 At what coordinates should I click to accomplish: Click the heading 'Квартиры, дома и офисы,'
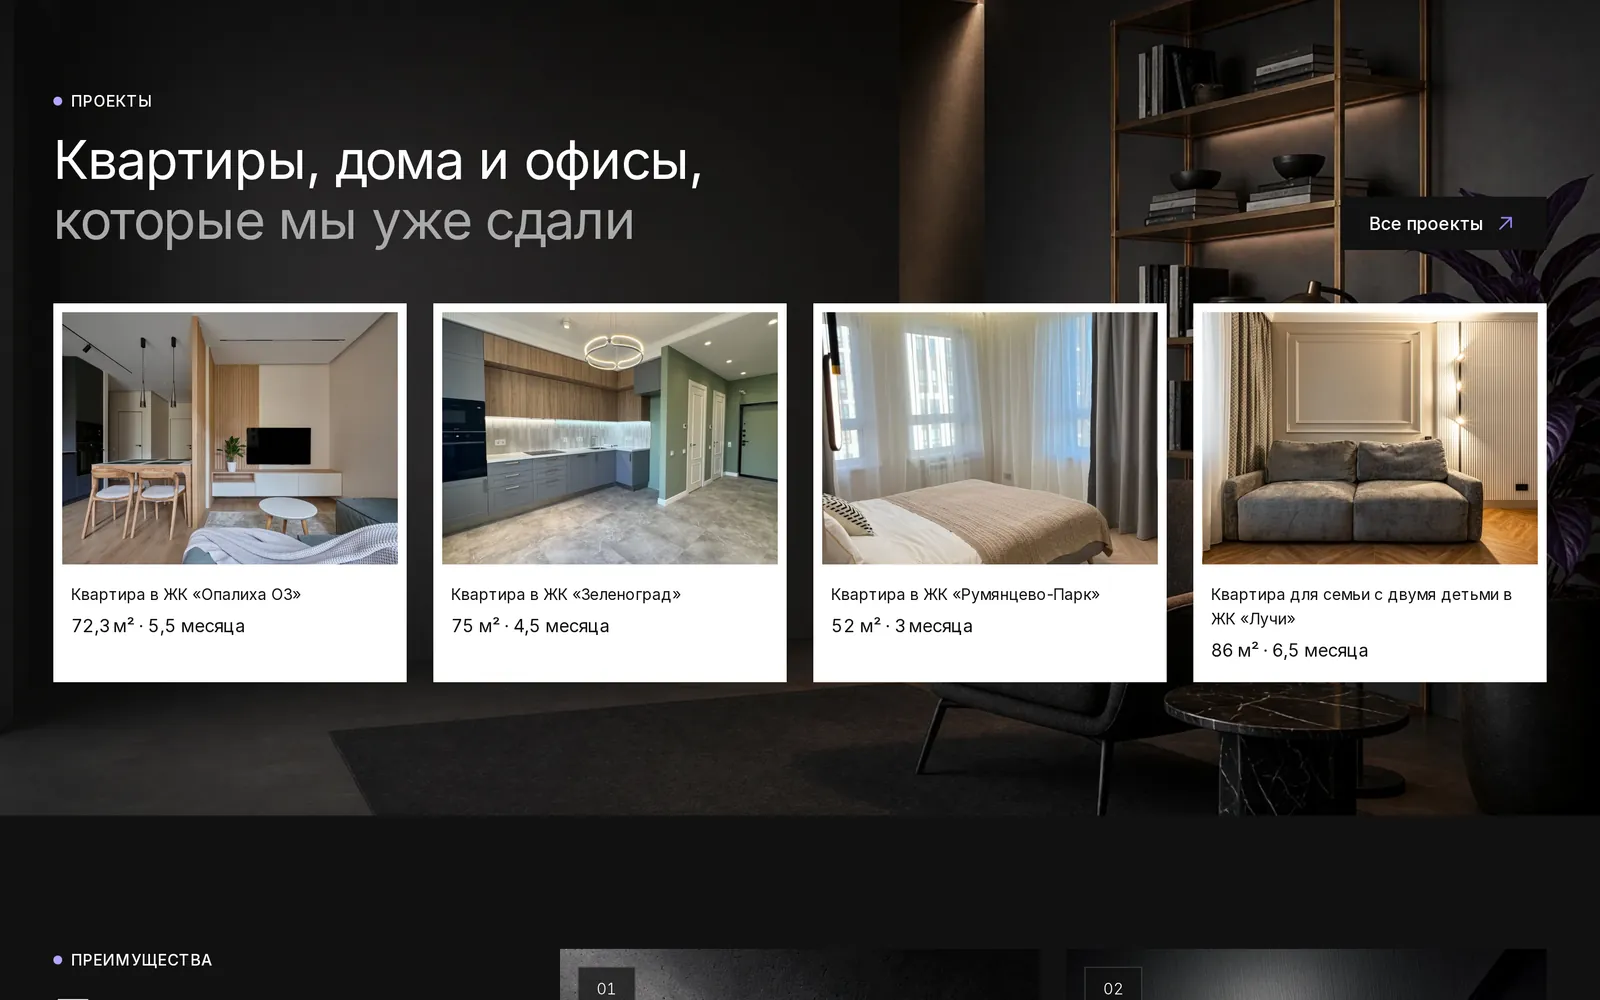point(378,160)
